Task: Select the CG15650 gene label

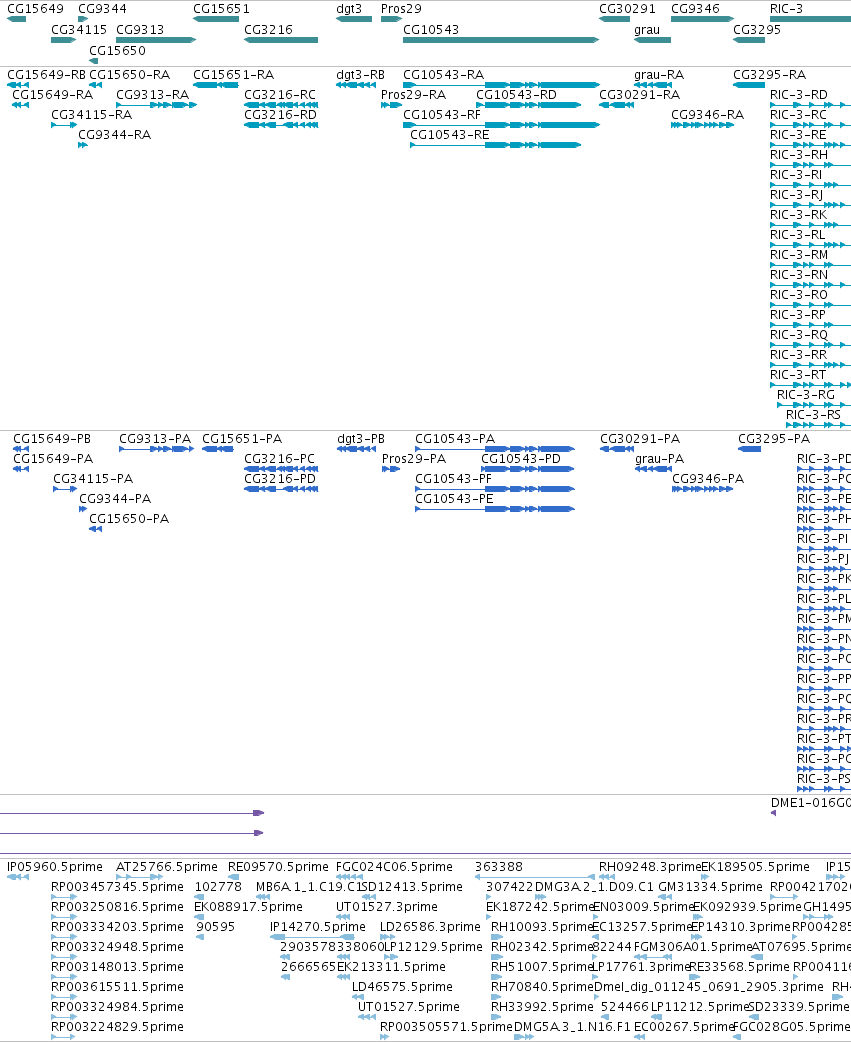Action: (x=118, y=51)
